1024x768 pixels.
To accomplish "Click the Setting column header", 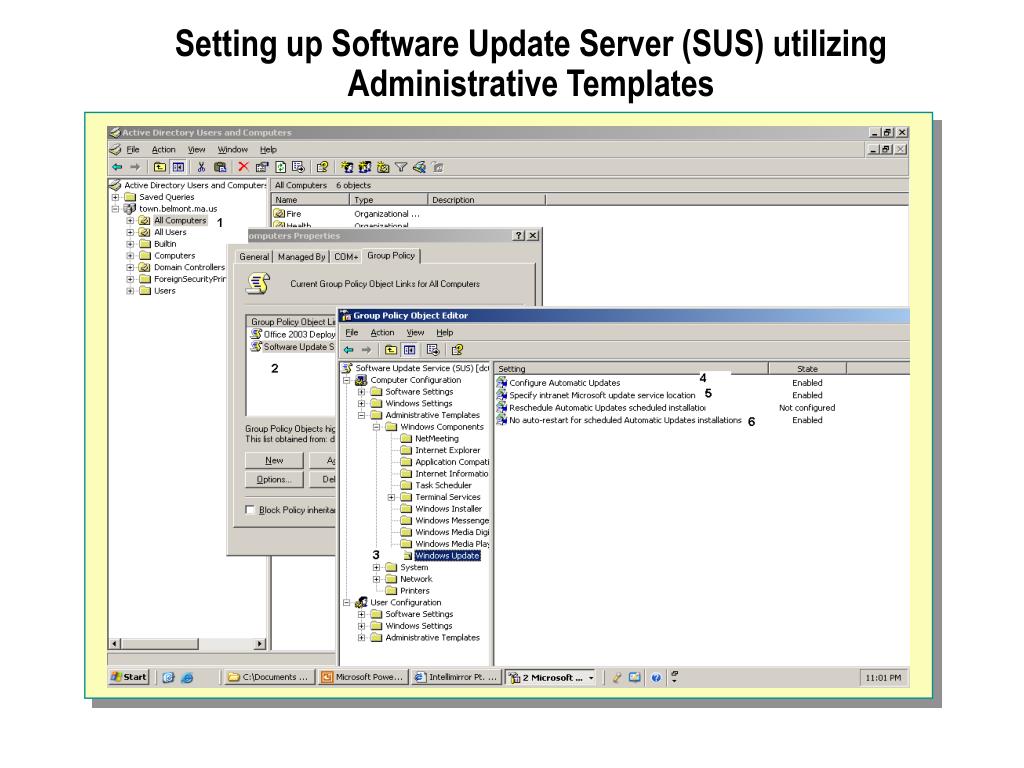I will [631, 368].
